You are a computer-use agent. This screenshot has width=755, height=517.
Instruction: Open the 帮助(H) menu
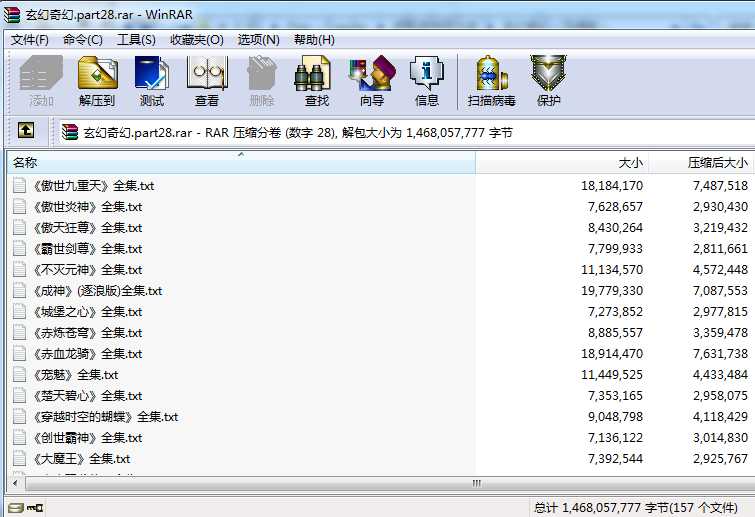click(314, 40)
